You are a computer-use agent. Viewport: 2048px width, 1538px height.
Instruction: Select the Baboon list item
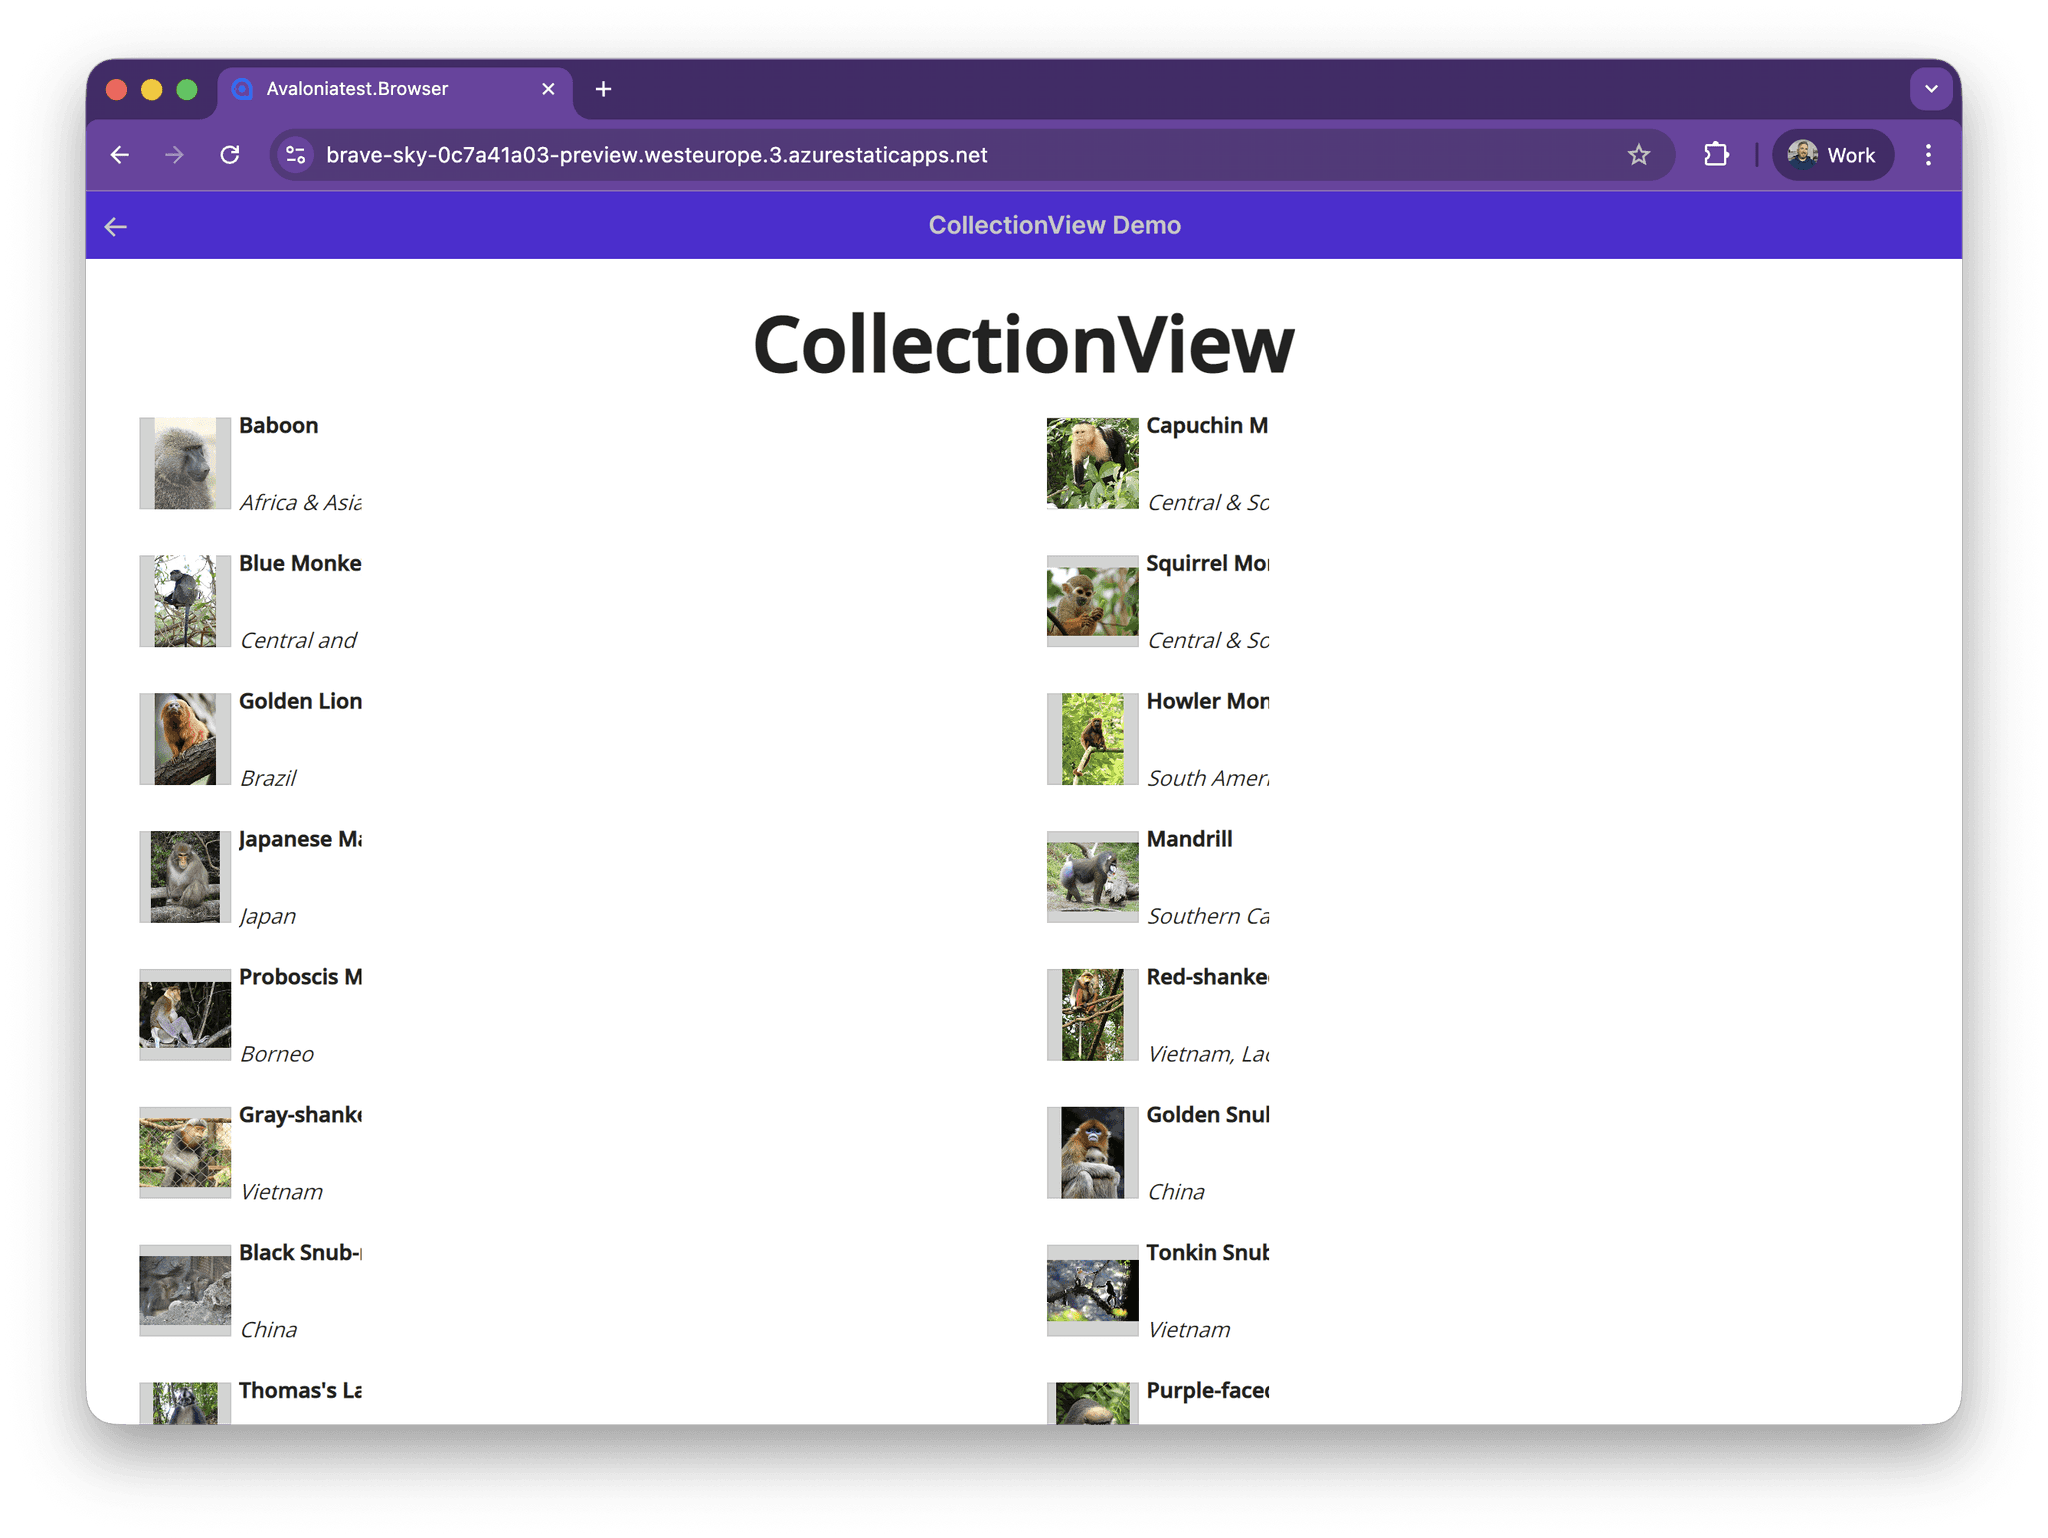(x=278, y=426)
